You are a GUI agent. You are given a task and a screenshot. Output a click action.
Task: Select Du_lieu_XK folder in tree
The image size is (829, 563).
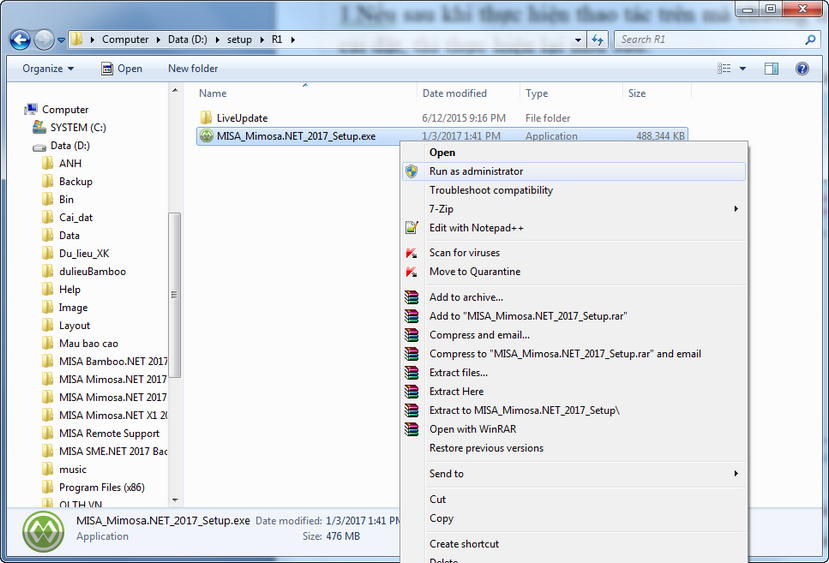75,253
